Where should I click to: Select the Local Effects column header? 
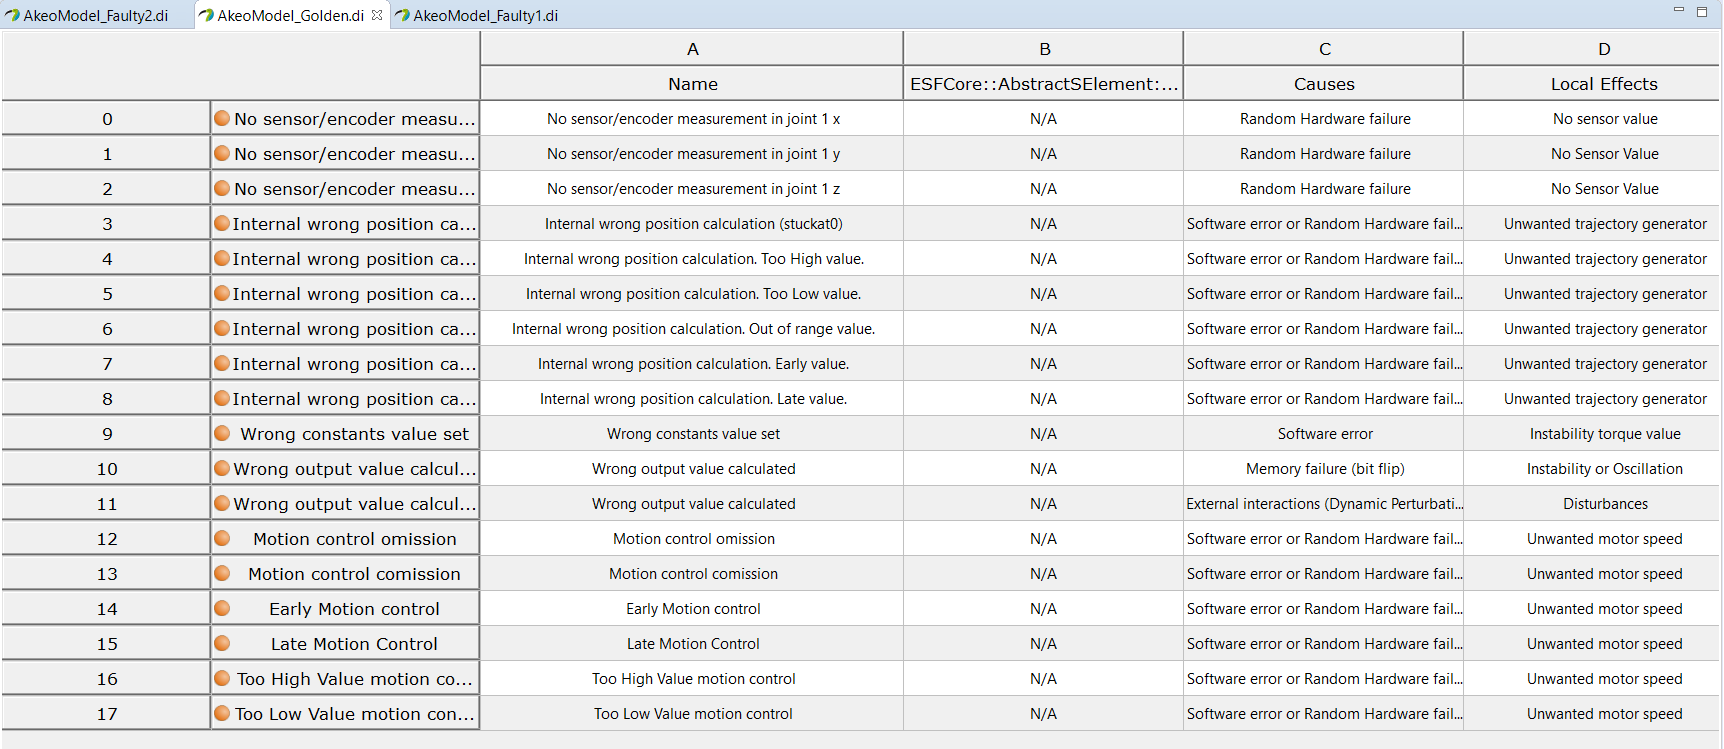(1603, 84)
